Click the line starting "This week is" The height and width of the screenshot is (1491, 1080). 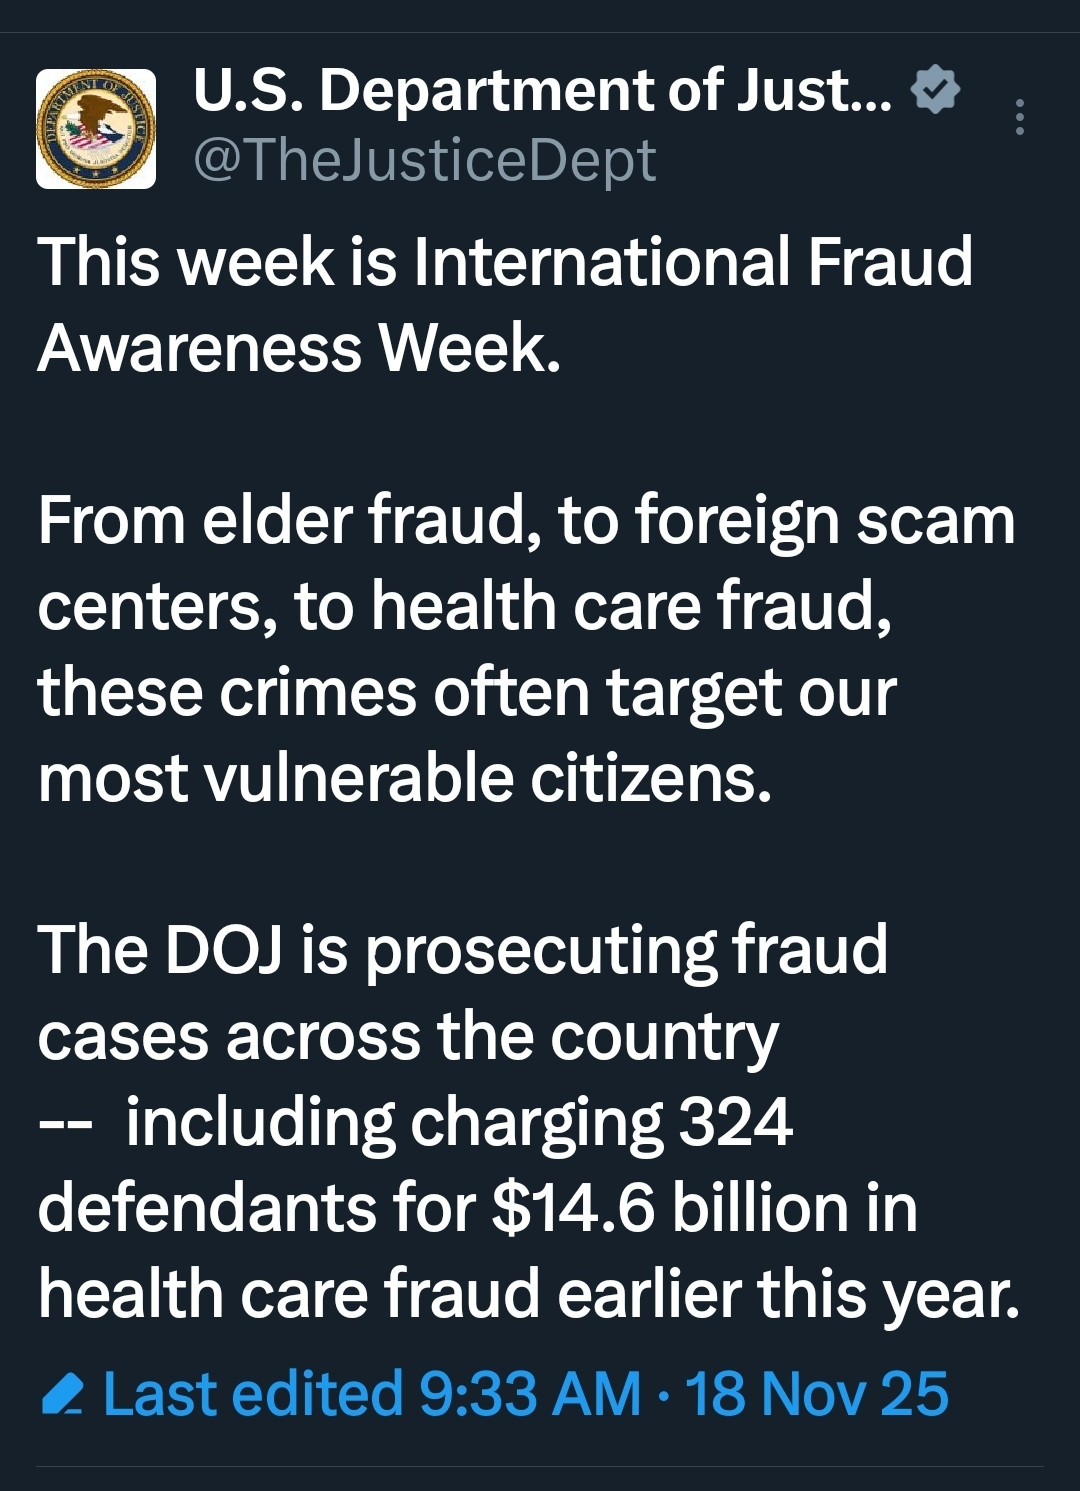(505, 262)
